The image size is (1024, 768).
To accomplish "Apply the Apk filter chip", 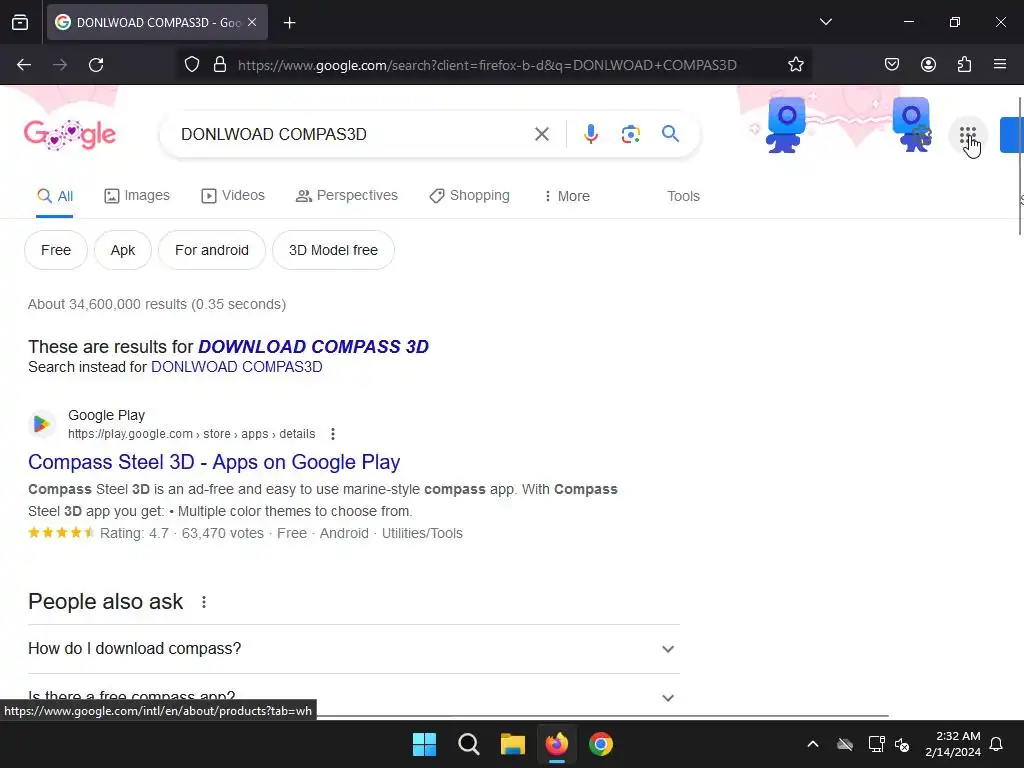I will (123, 250).
